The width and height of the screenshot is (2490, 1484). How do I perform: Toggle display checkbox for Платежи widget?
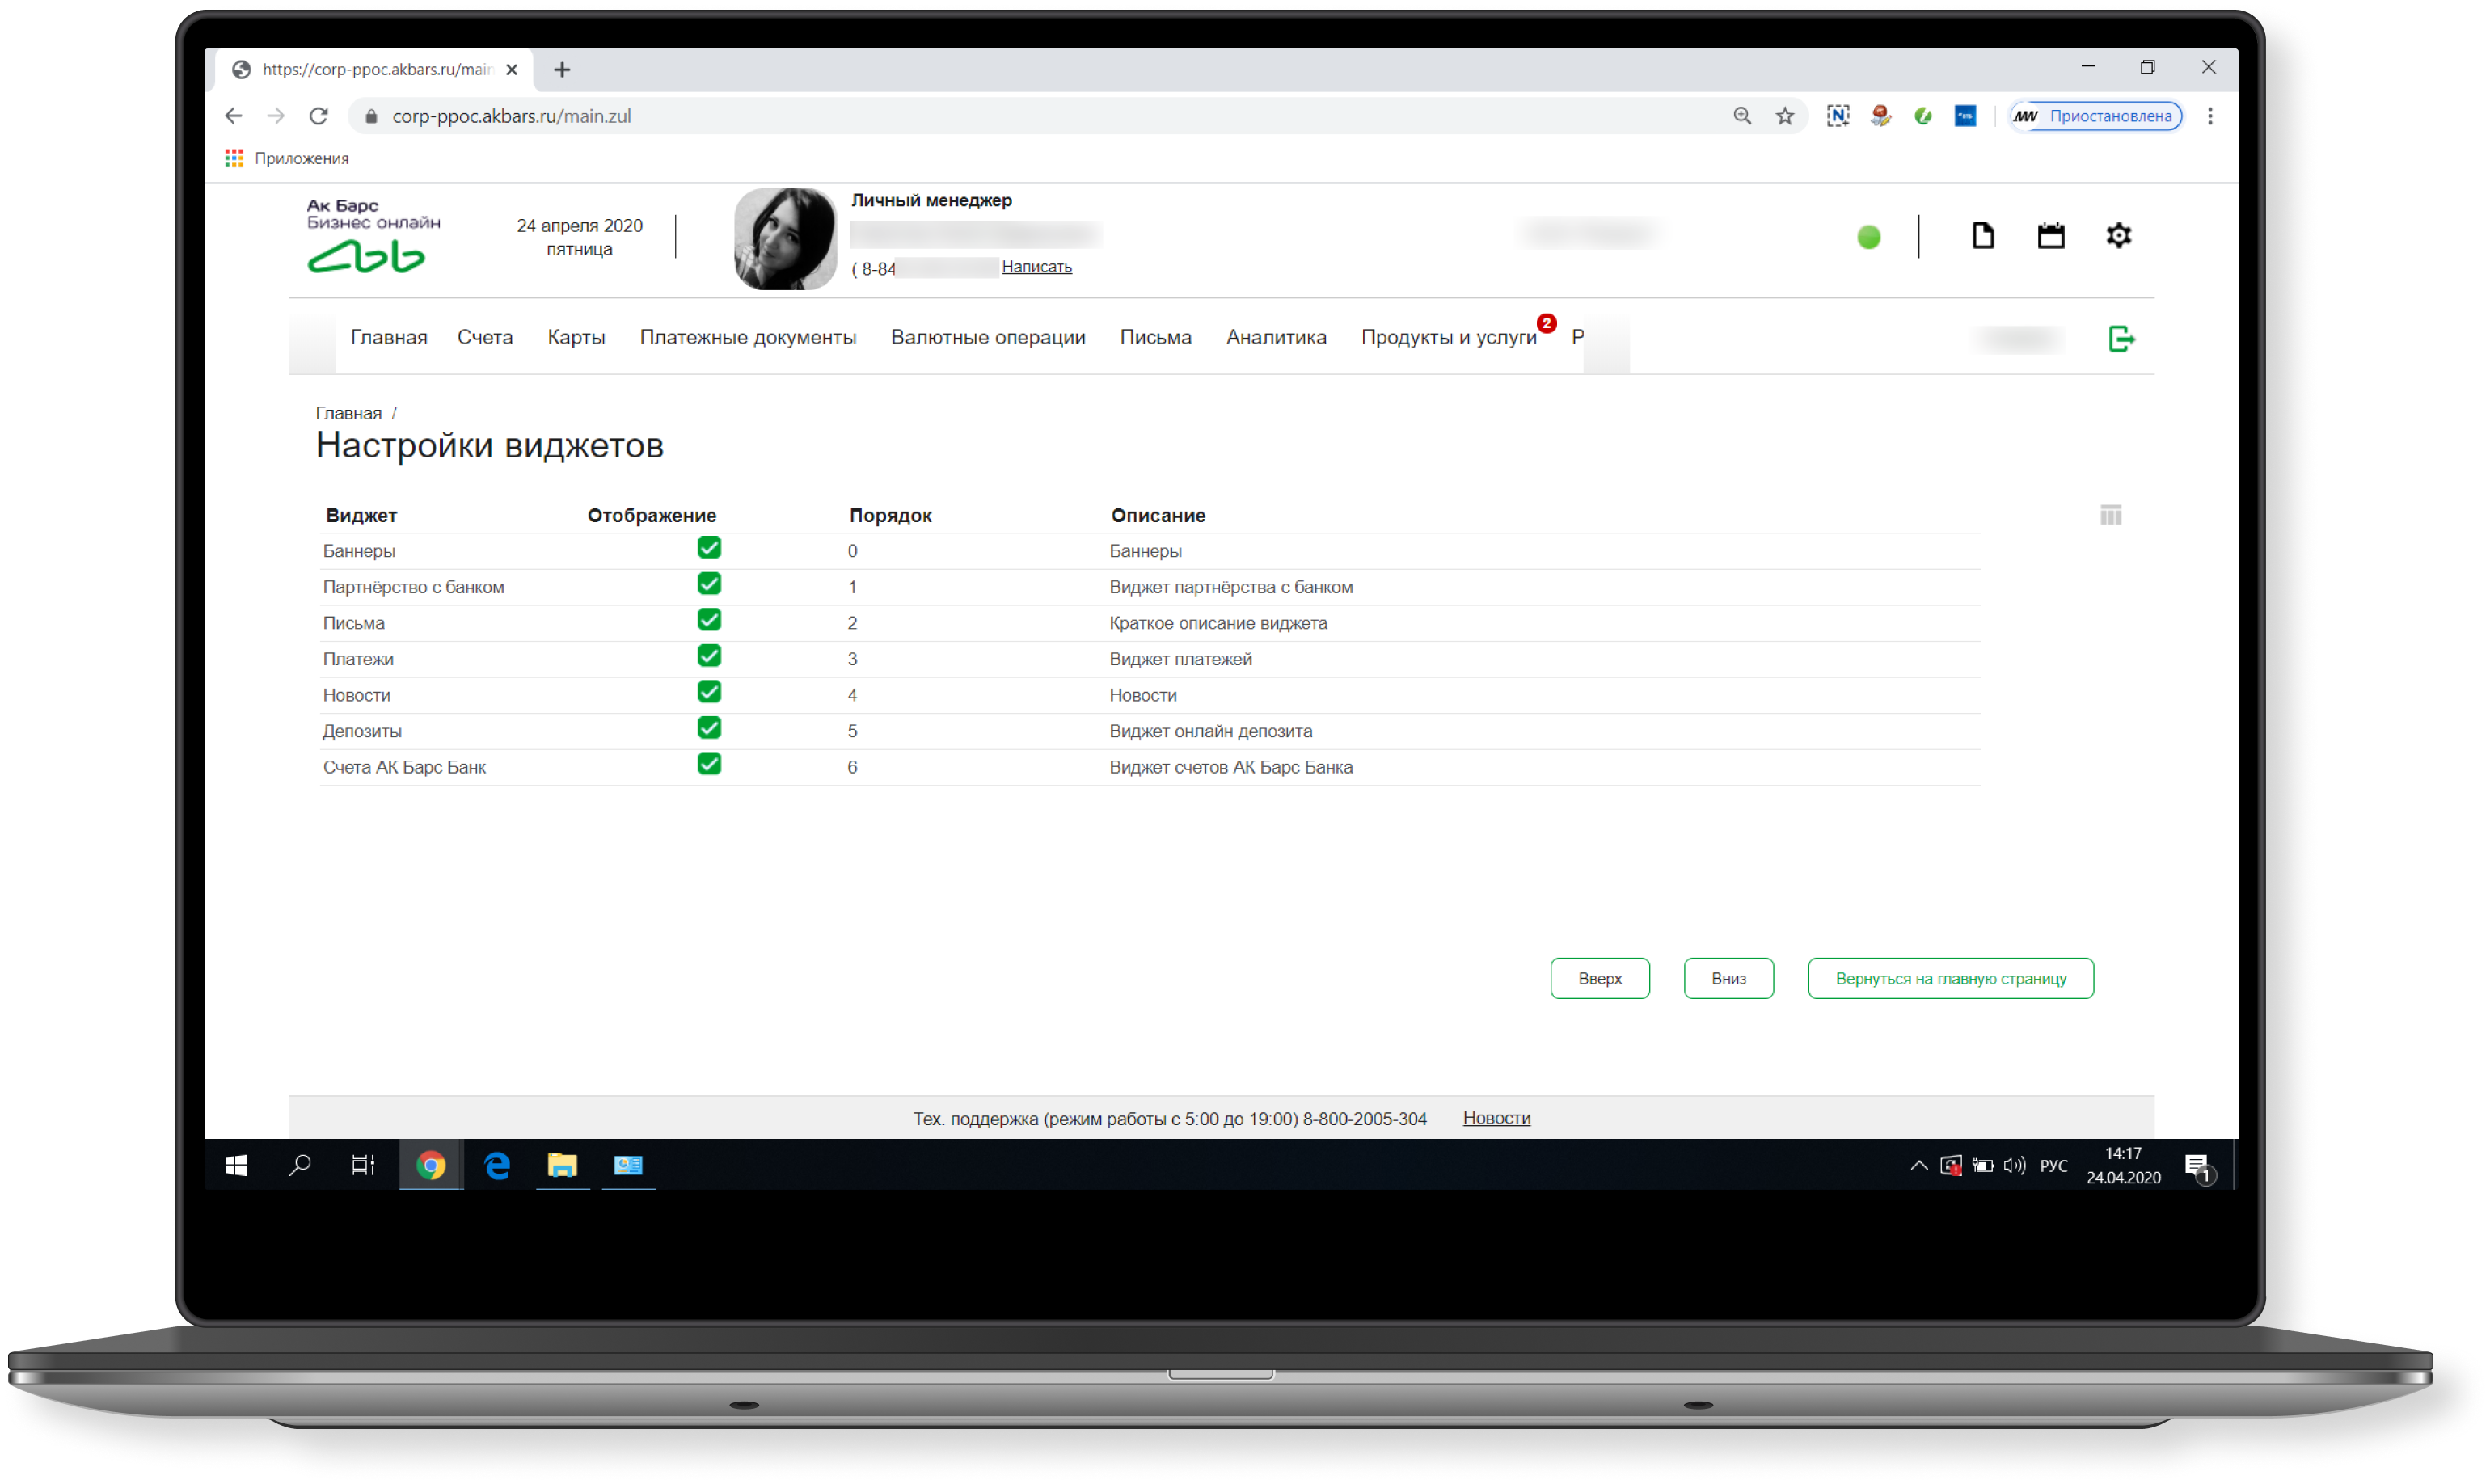709,656
